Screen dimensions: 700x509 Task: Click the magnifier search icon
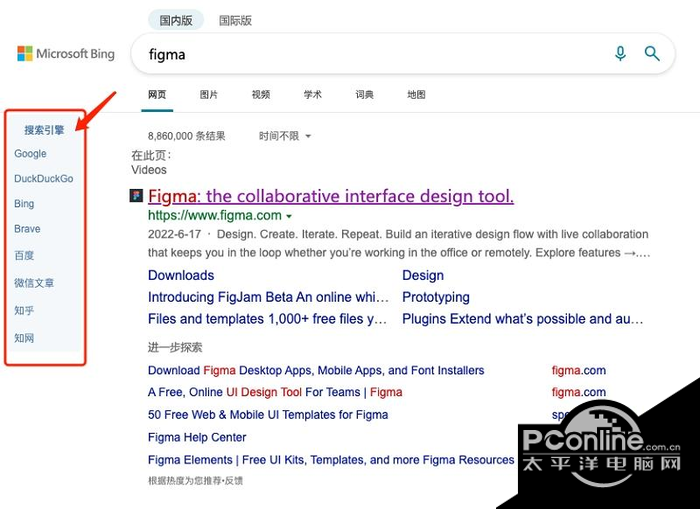pos(652,54)
